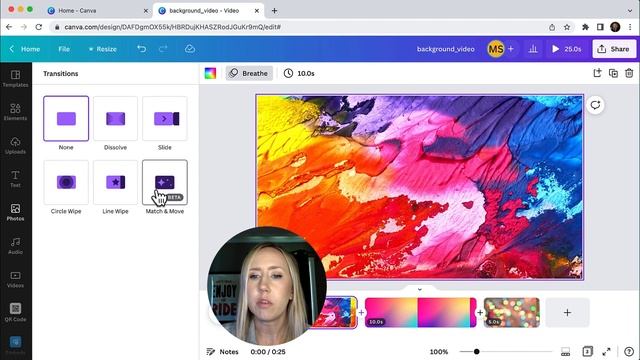Click the Breathe animation button
640x360 pixels.
click(249, 73)
